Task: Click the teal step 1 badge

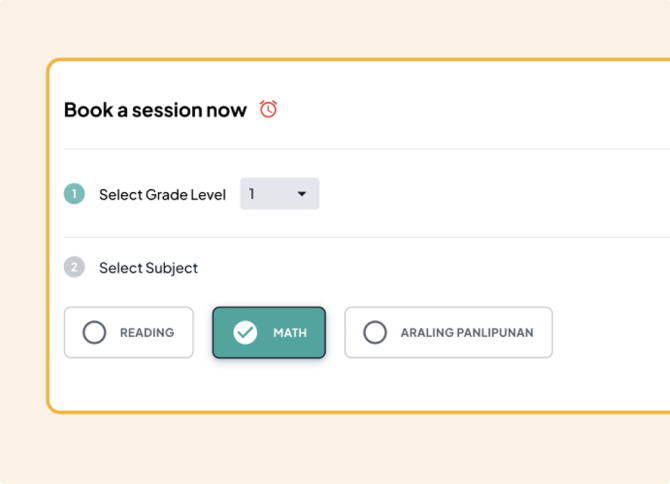Action: [x=74, y=194]
